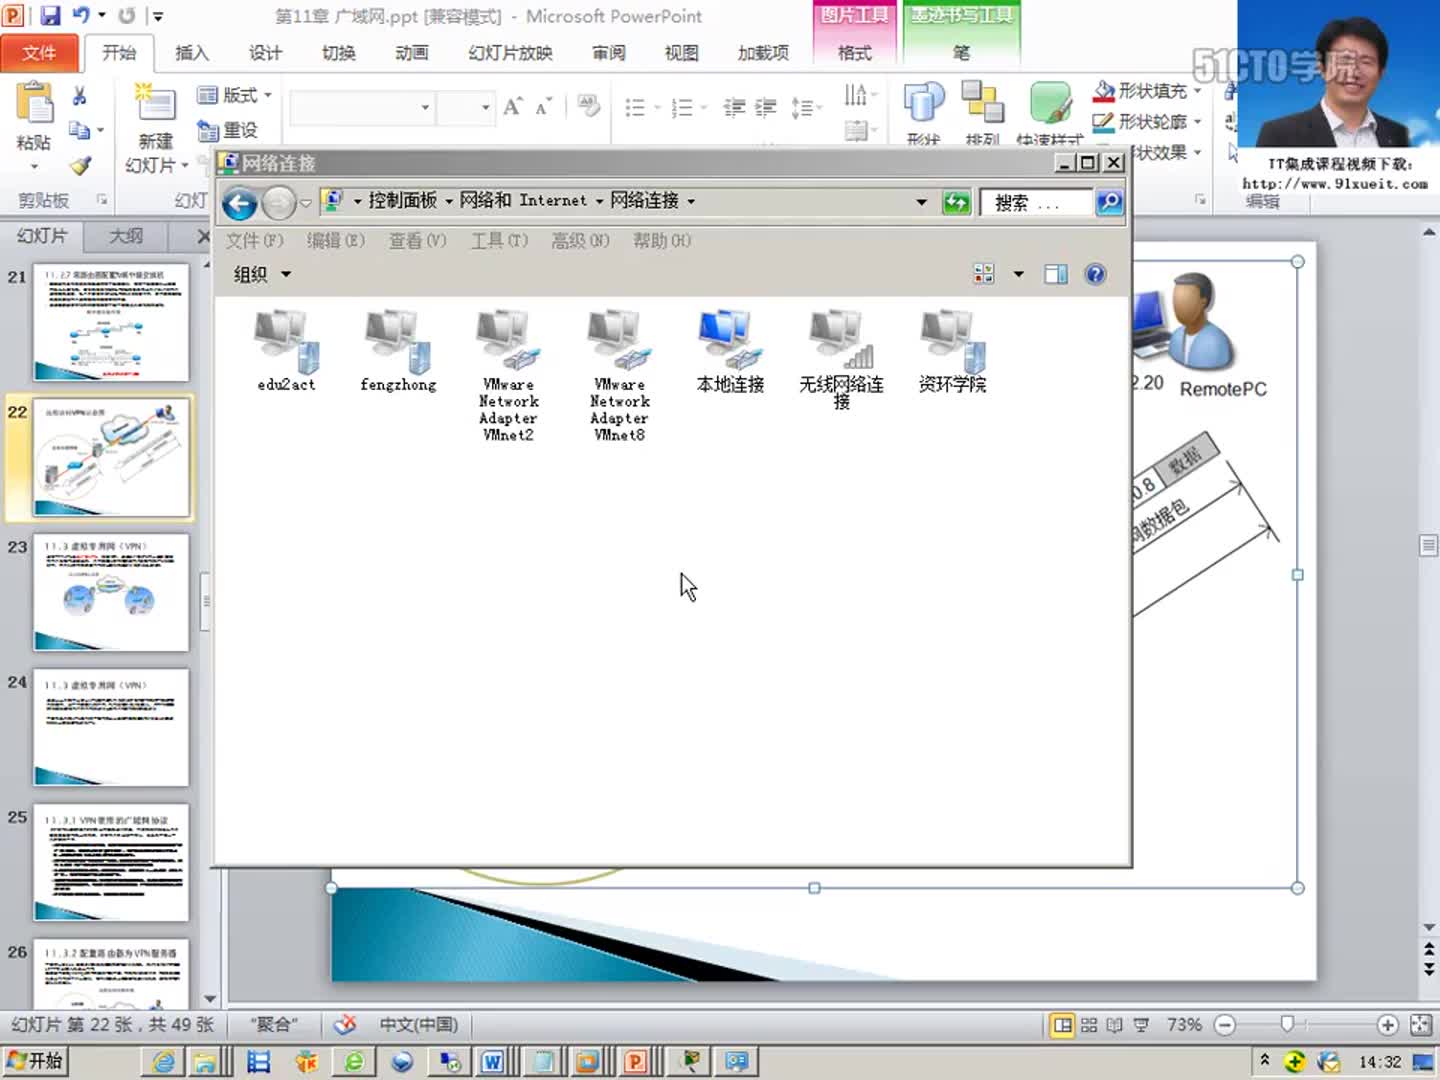Click the search magnifier in 网络连接 window

pyautogui.click(x=1109, y=203)
